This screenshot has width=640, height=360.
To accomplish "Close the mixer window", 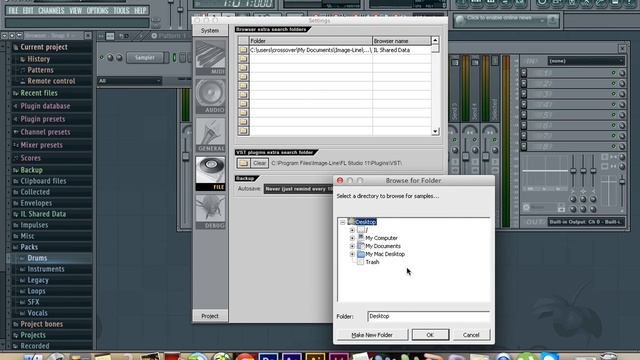I will click(x=622, y=49).
